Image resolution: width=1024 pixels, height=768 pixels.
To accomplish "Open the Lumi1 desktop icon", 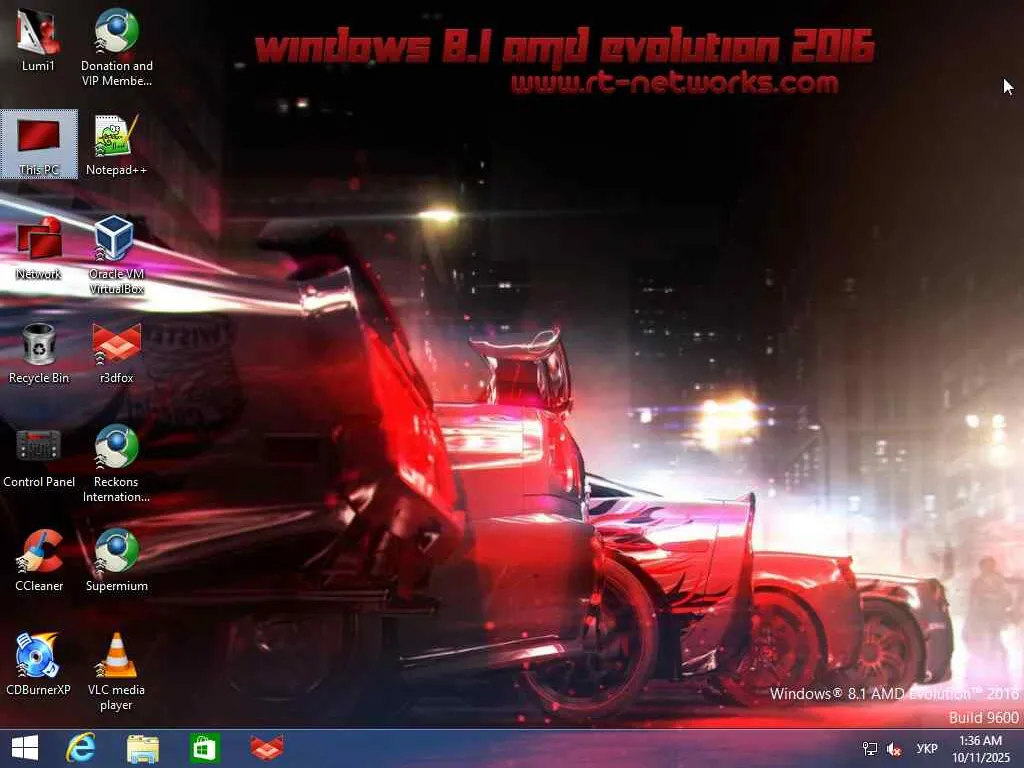I will point(39,40).
